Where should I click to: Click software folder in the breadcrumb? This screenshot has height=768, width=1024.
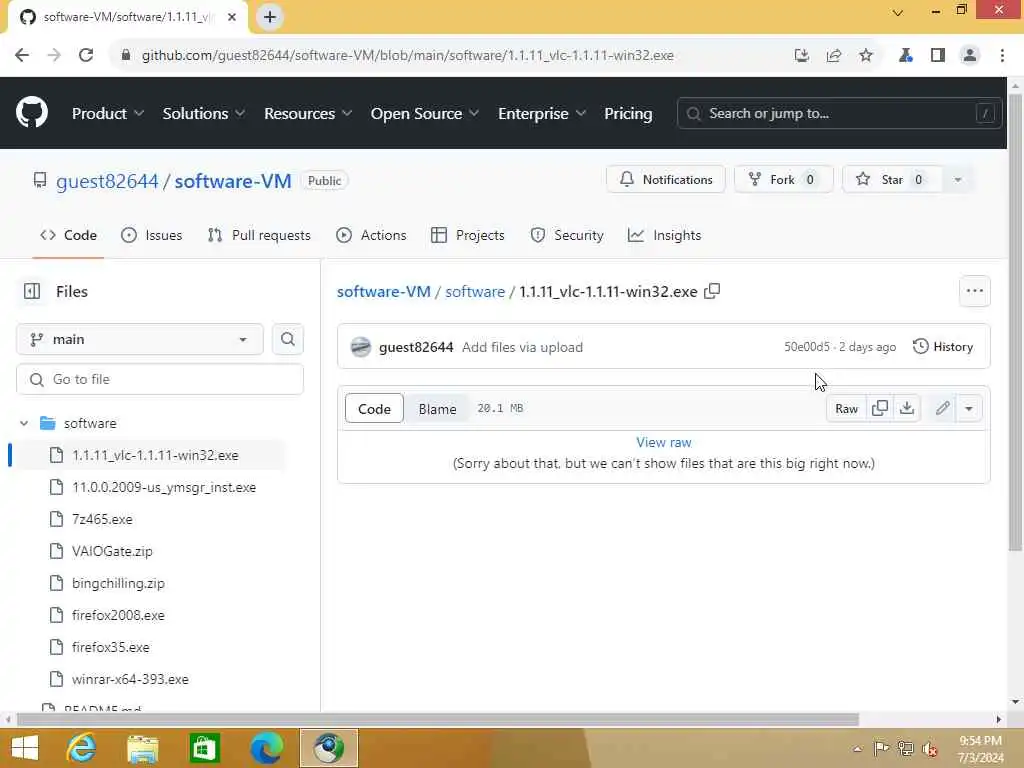click(475, 292)
